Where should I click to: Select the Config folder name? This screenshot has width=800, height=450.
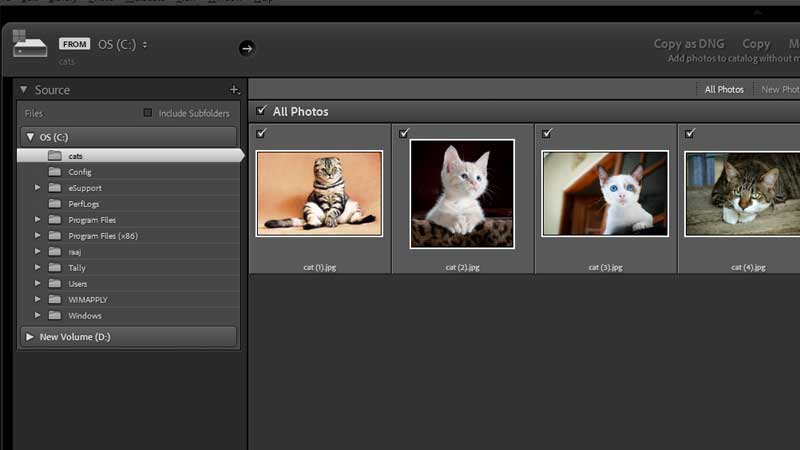(x=80, y=172)
